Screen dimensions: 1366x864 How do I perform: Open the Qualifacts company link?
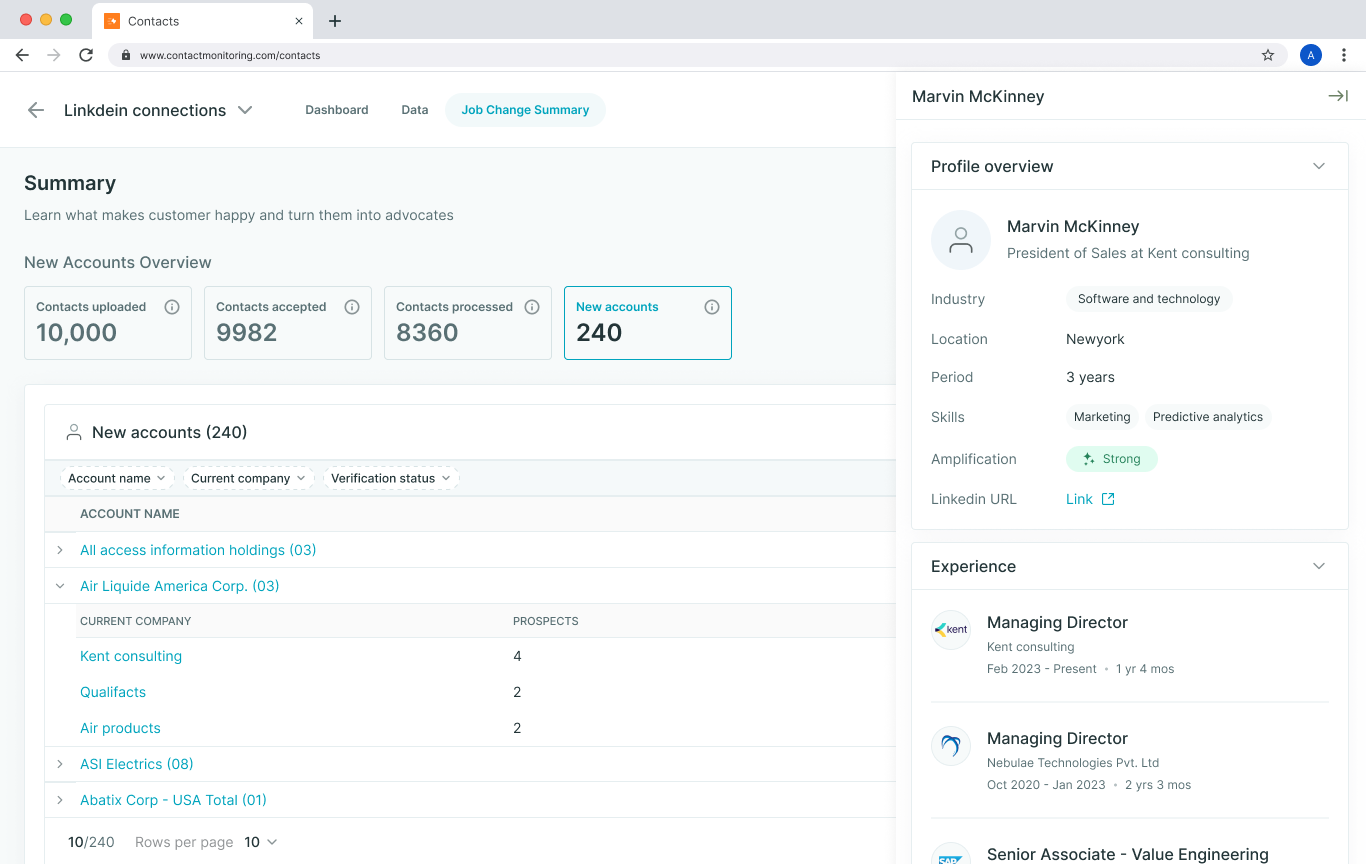(x=113, y=692)
